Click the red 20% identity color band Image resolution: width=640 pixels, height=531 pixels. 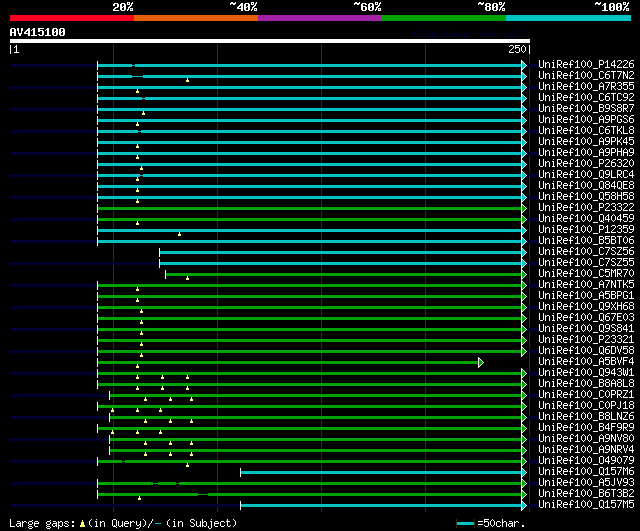72,18
